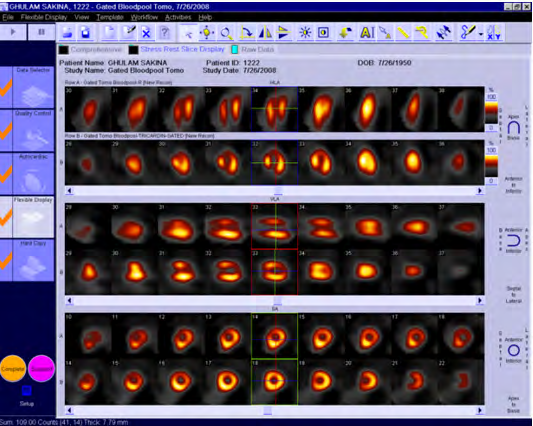Flip the image horizontally with the mirror icon
The height and width of the screenshot is (426, 533).
click(x=265, y=33)
